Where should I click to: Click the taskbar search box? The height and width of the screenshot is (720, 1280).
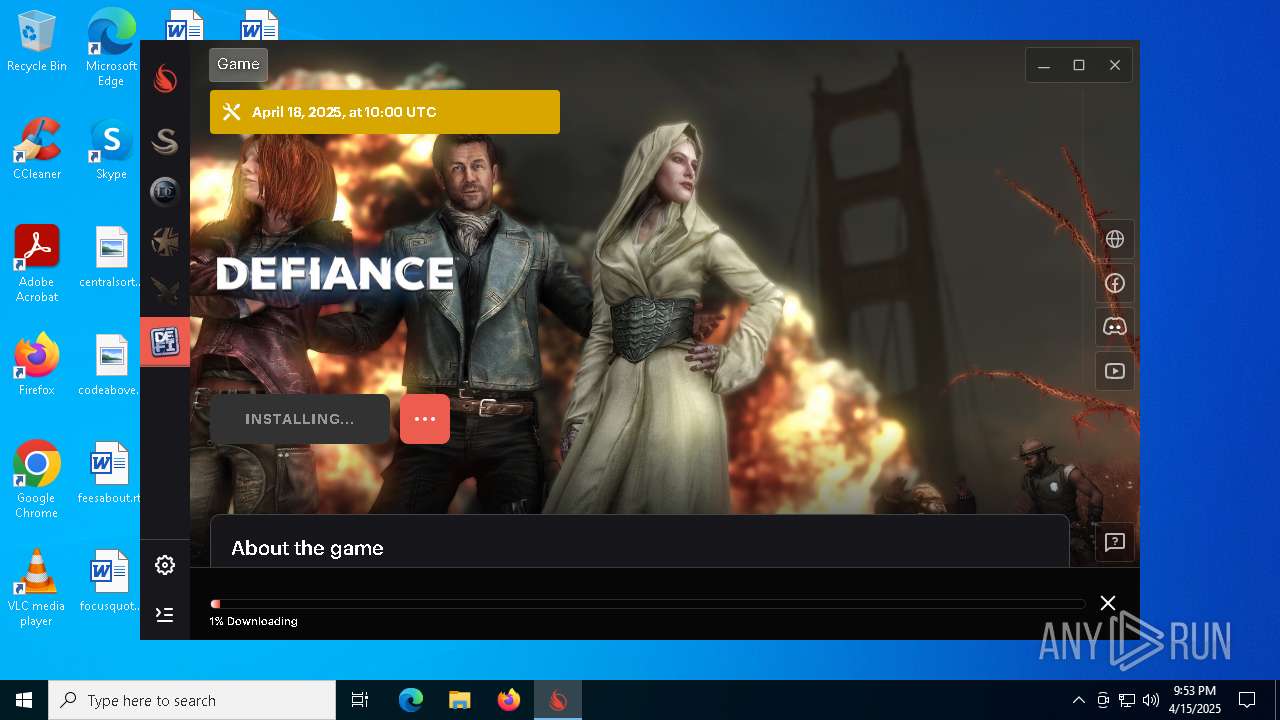click(x=192, y=700)
